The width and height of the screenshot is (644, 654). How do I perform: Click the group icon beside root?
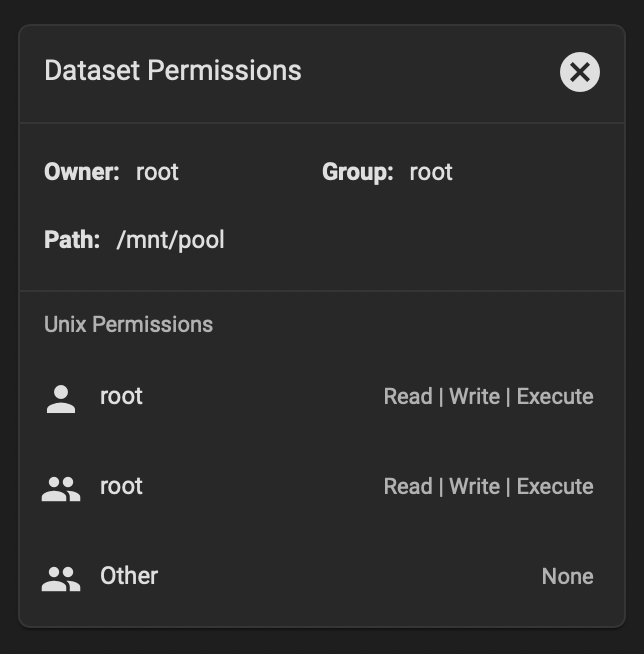pyautogui.click(x=61, y=489)
